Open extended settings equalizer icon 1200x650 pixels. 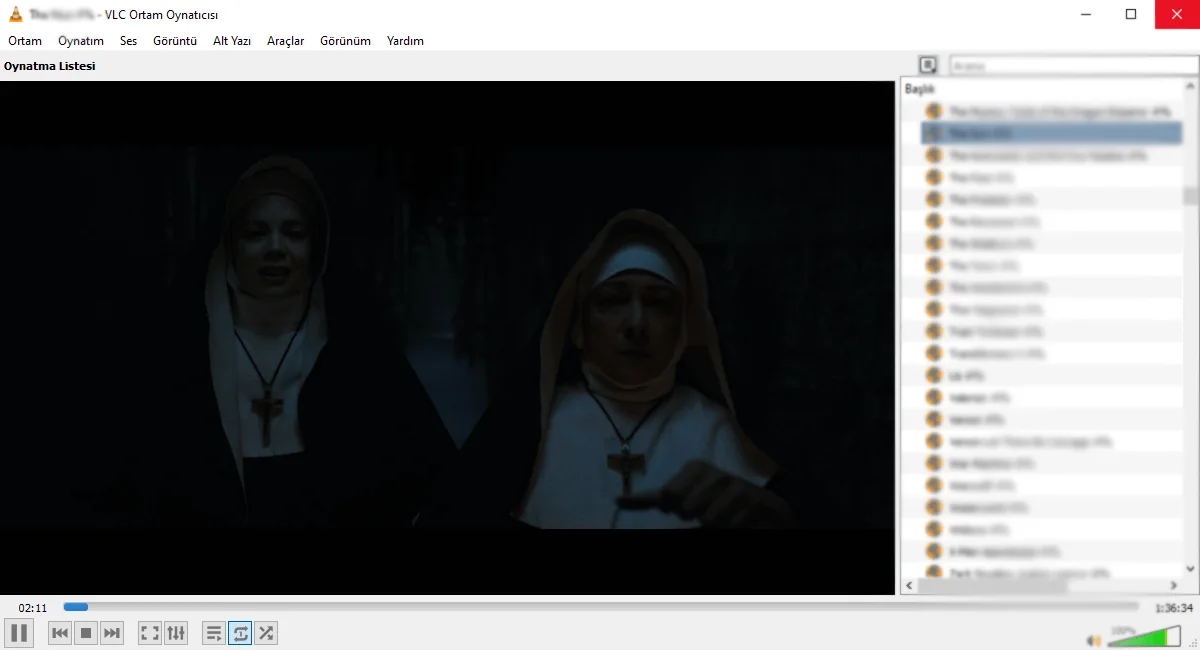(x=176, y=632)
